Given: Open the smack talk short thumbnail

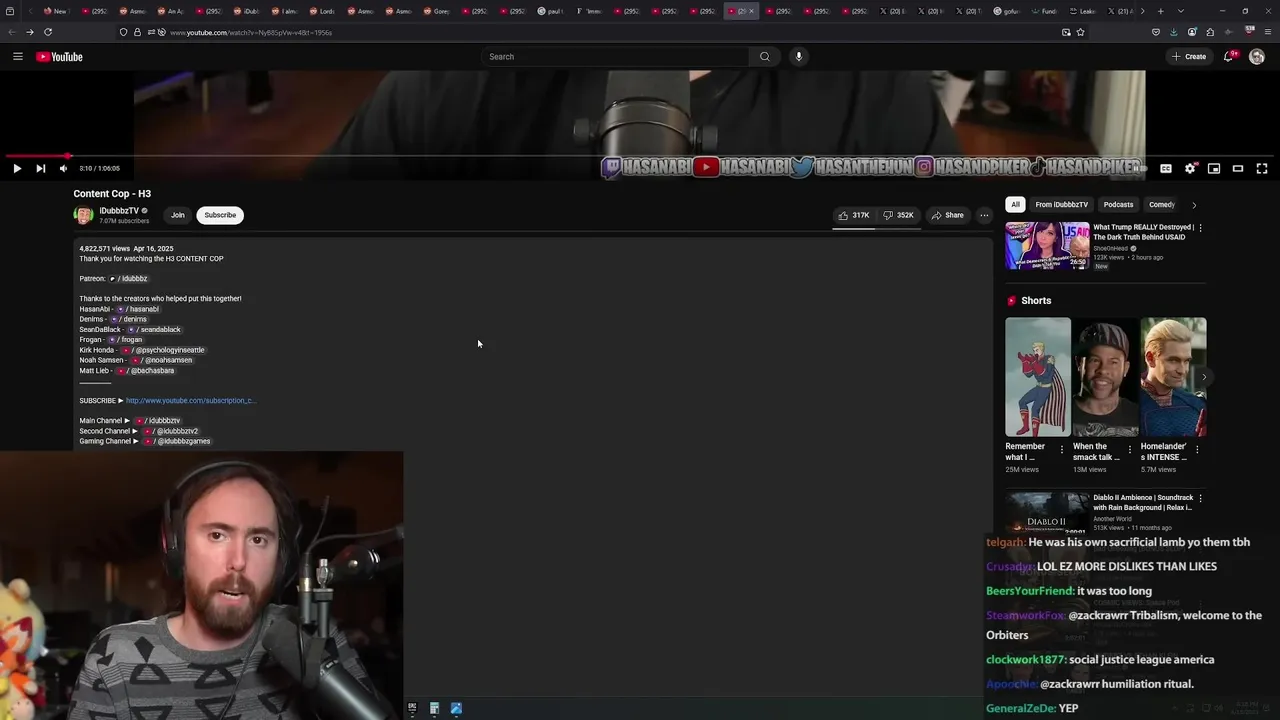Looking at the screenshot, I should (1105, 377).
